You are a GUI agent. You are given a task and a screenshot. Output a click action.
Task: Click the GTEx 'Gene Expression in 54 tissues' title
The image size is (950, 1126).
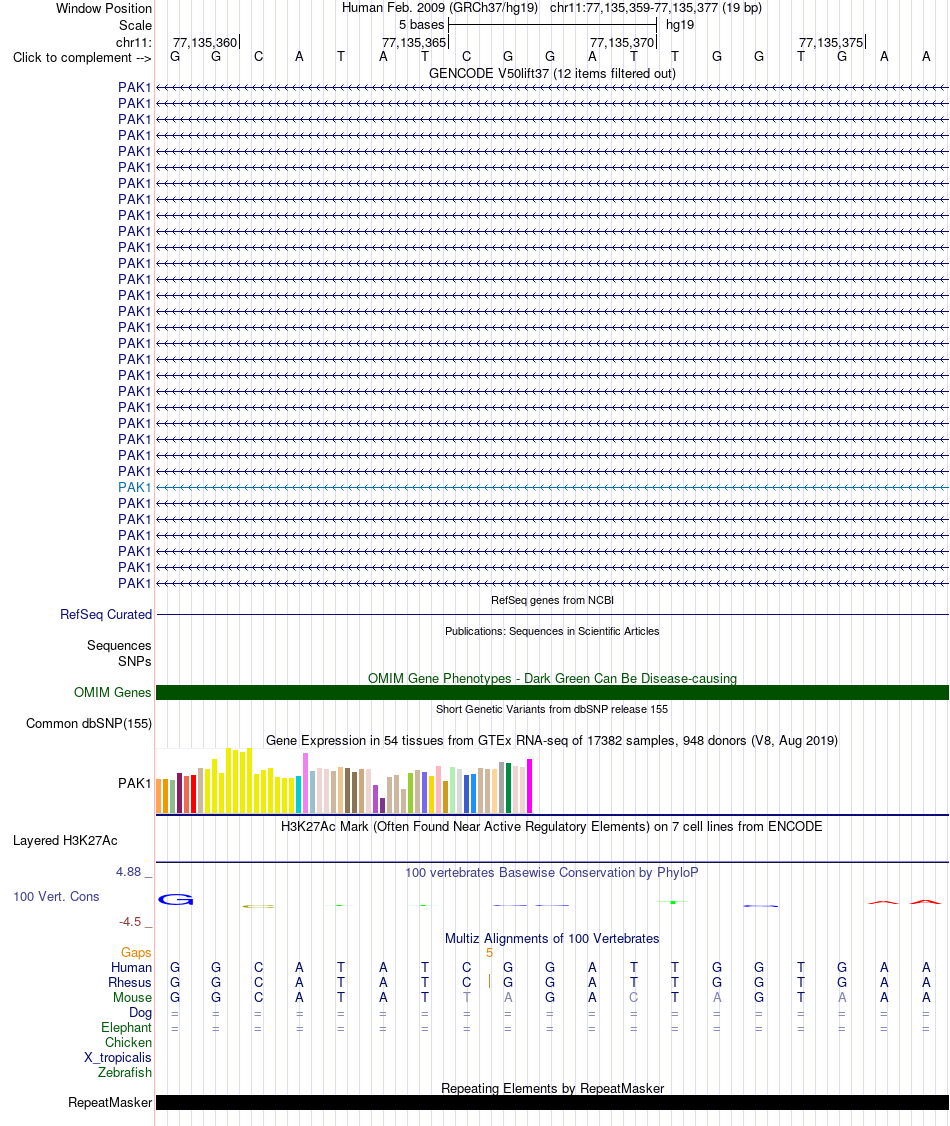552,740
